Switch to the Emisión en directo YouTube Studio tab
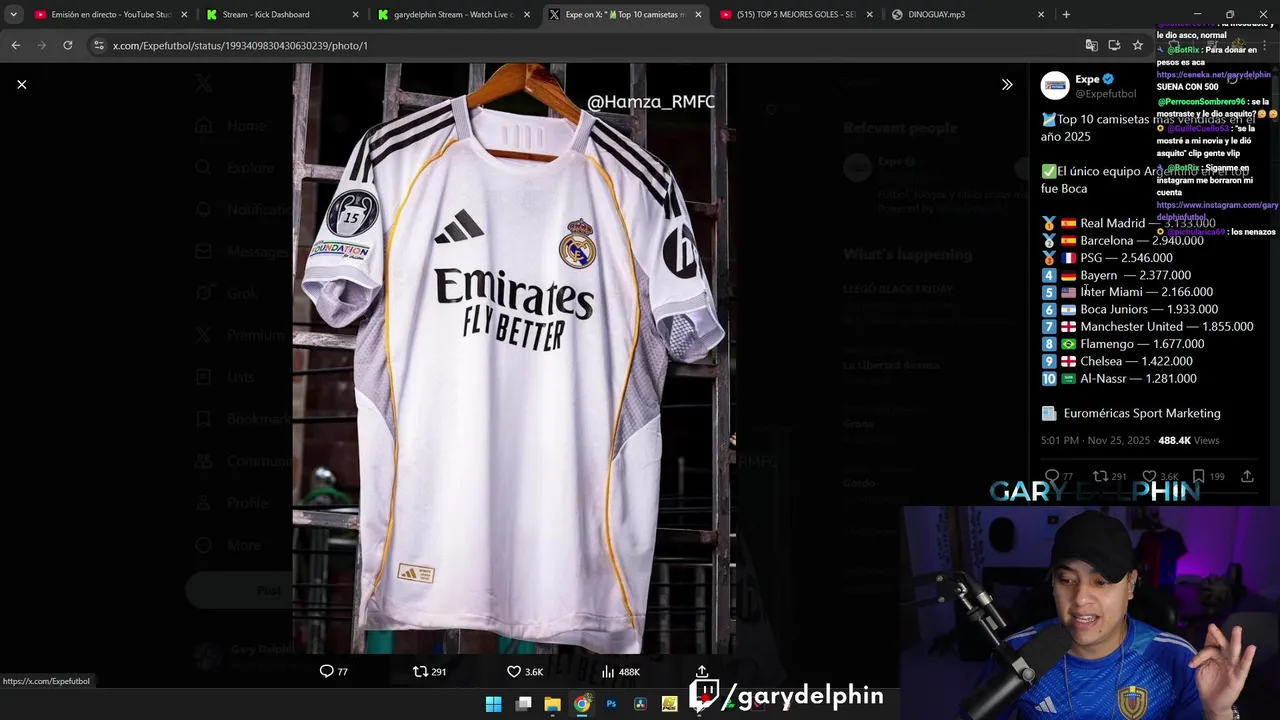The image size is (1280, 720). click(x=110, y=14)
